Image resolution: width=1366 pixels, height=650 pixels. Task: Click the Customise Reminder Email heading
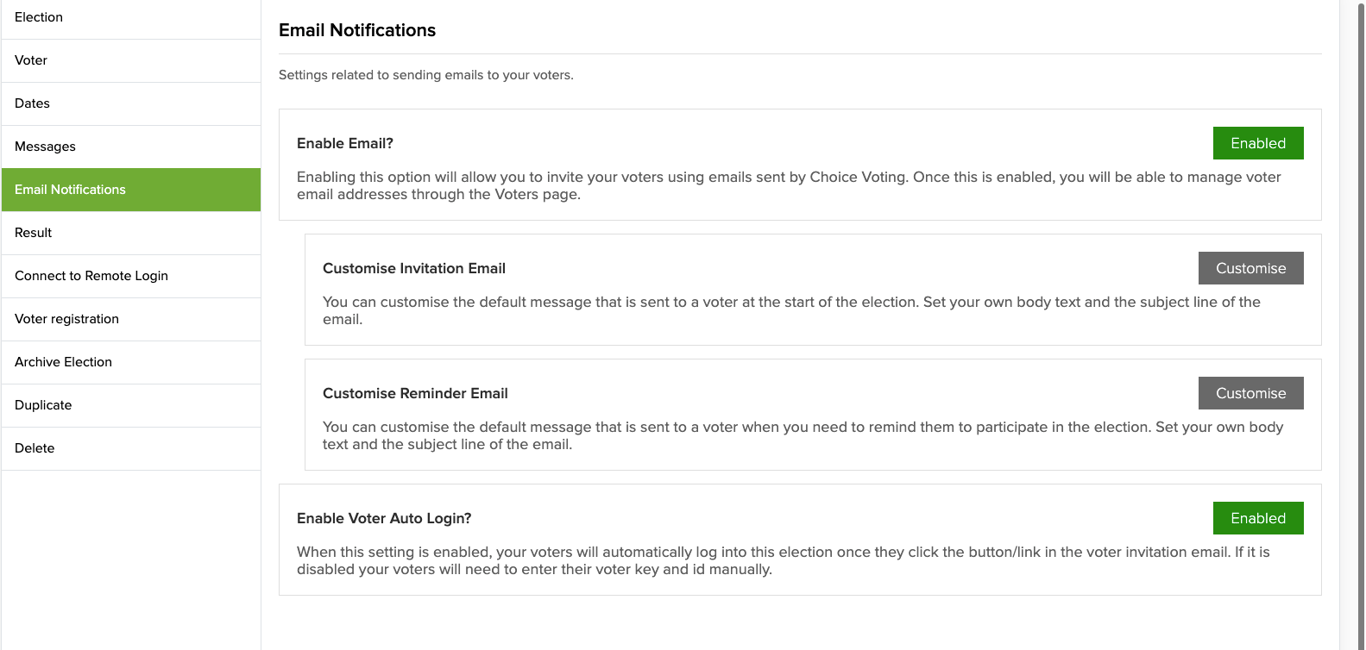(x=415, y=393)
